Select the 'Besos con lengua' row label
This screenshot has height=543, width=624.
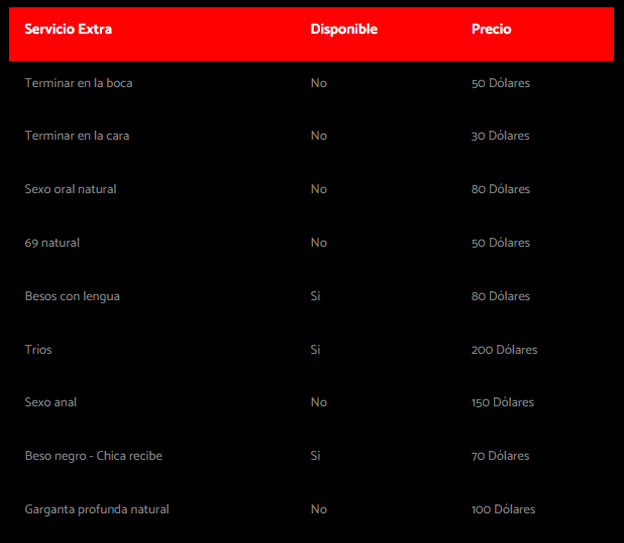tap(72, 296)
